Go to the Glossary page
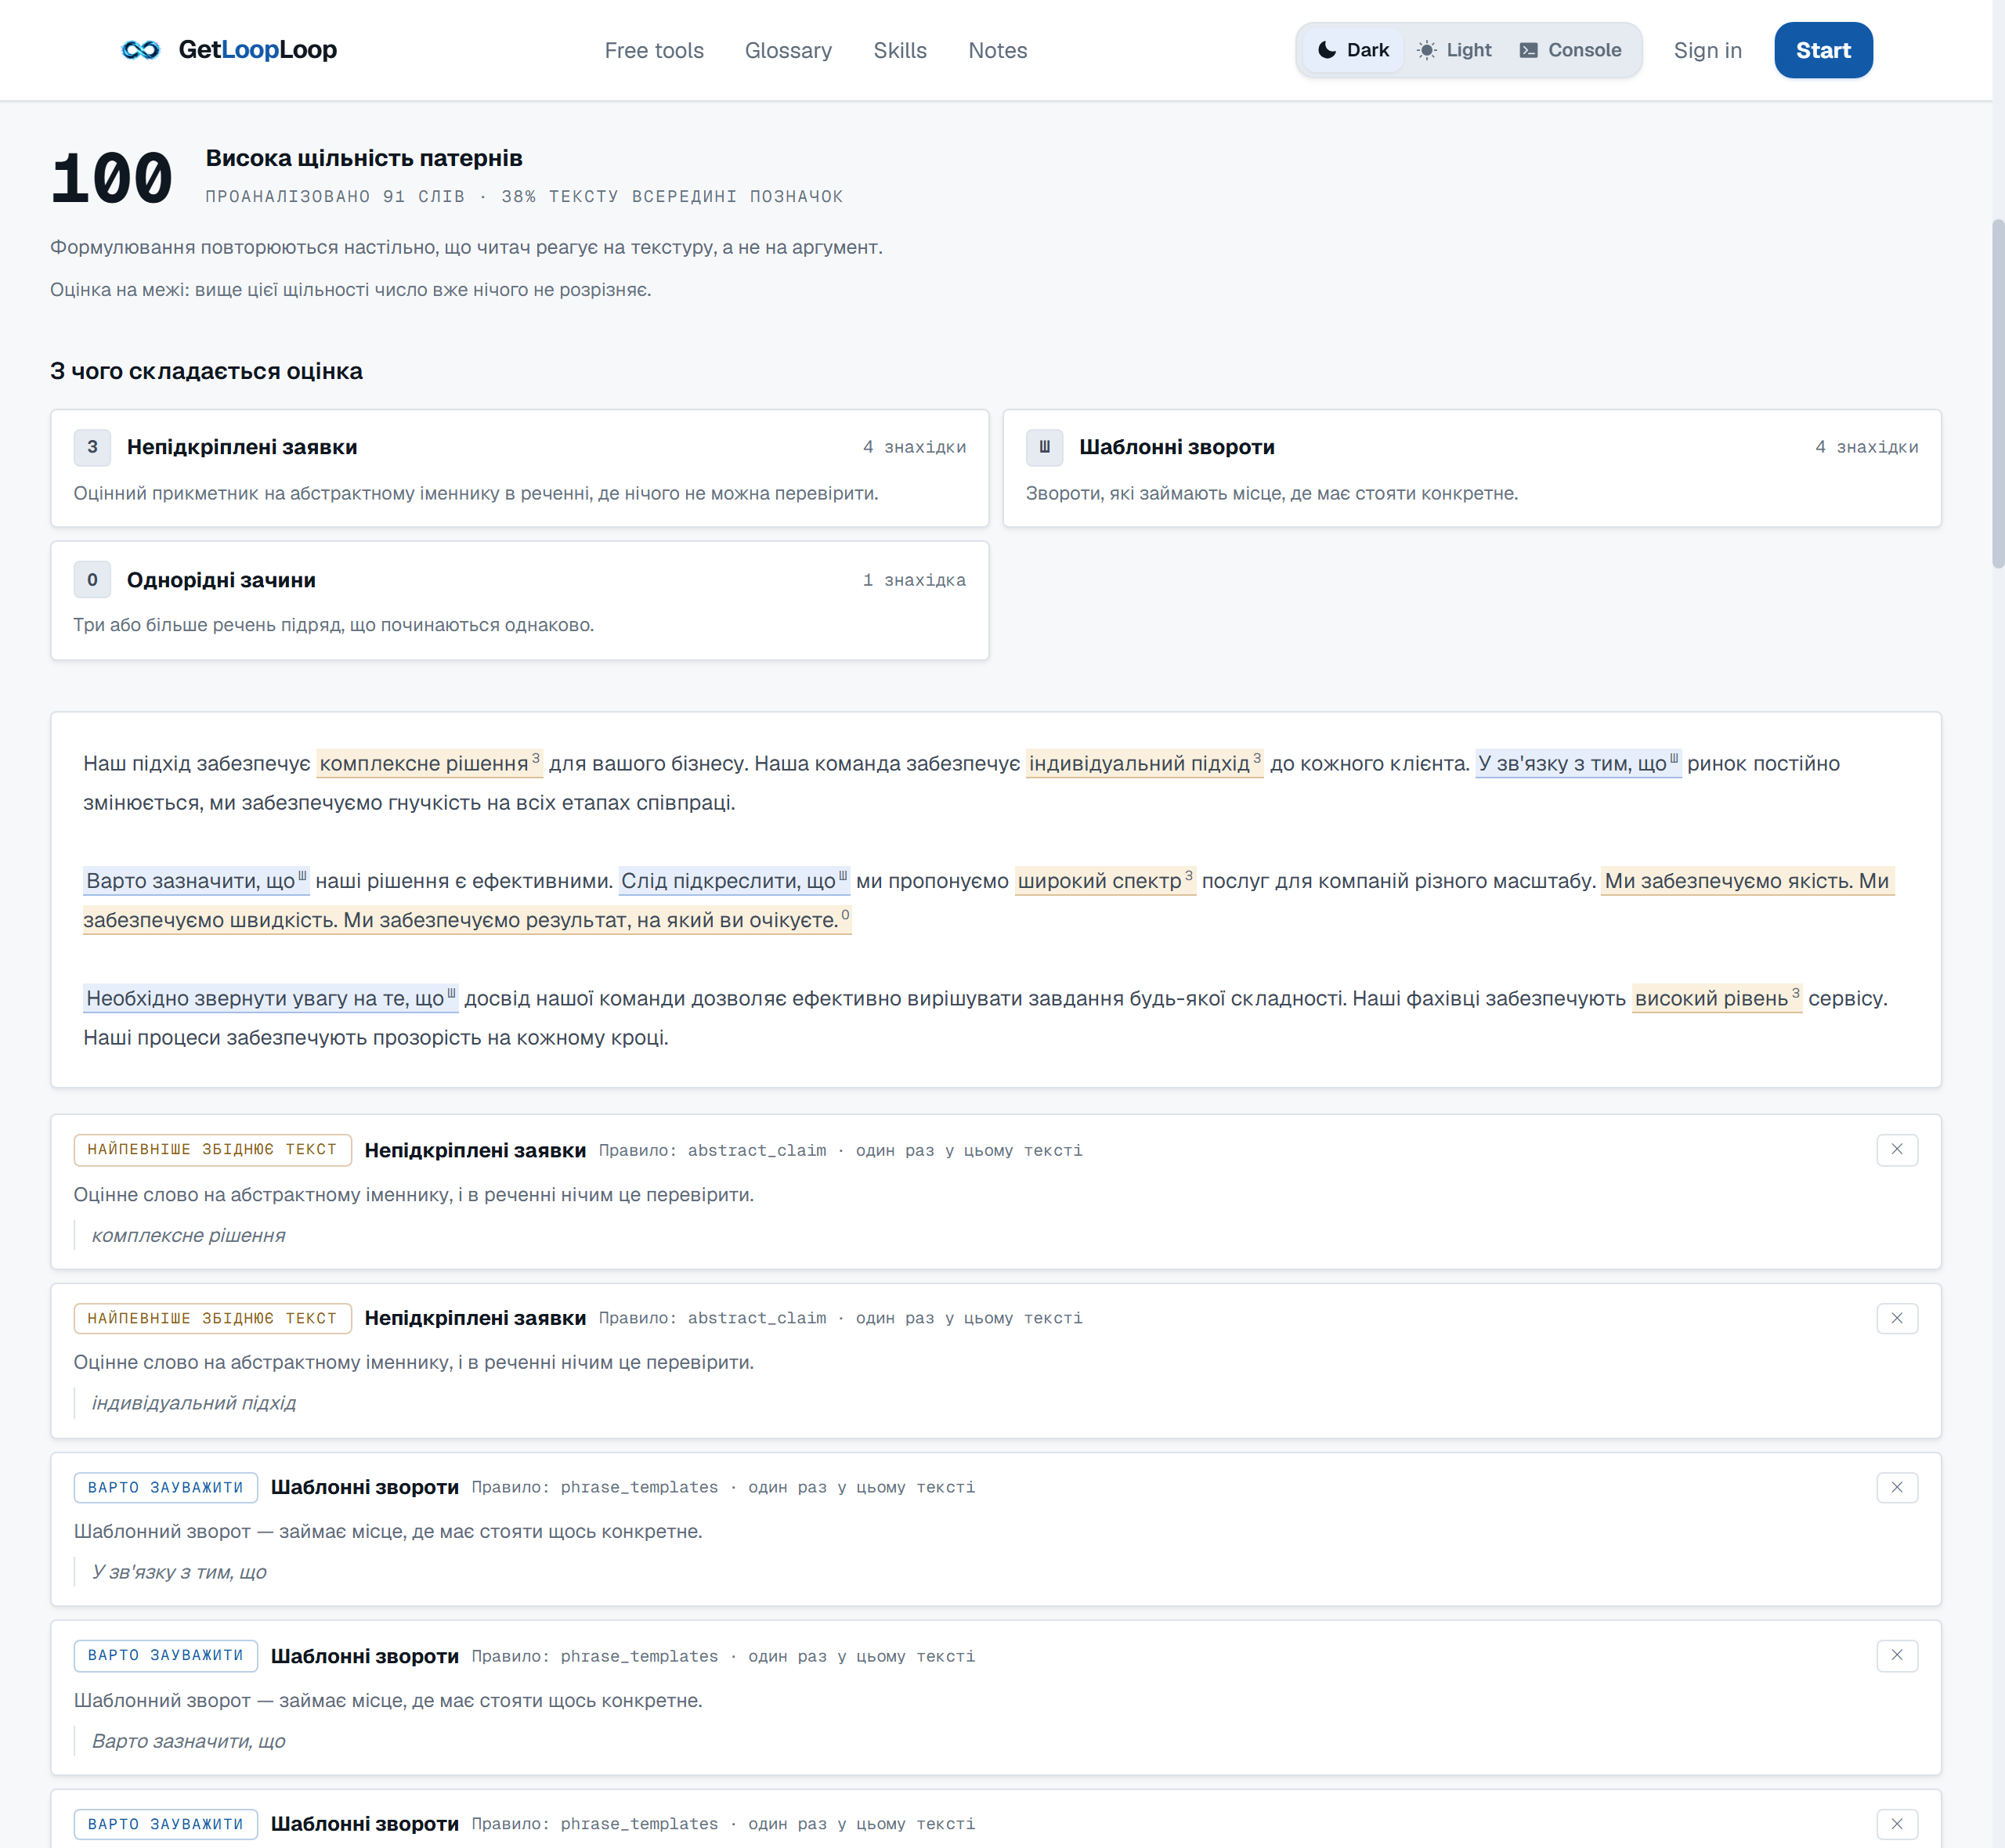 (788, 50)
